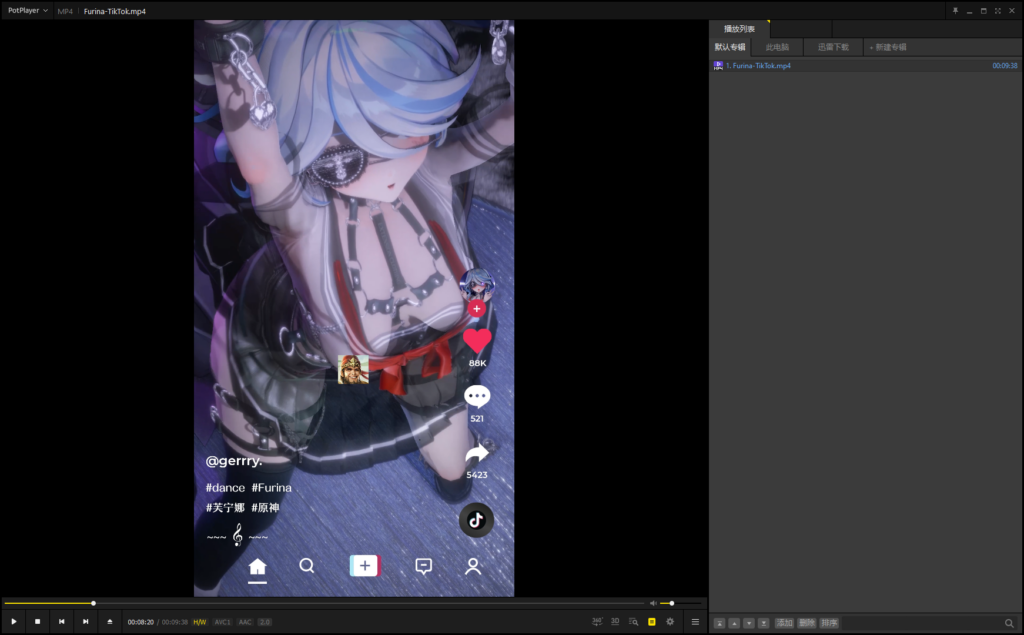The width and height of the screenshot is (1024, 635).
Task: Click the Play button
Action: point(14,622)
